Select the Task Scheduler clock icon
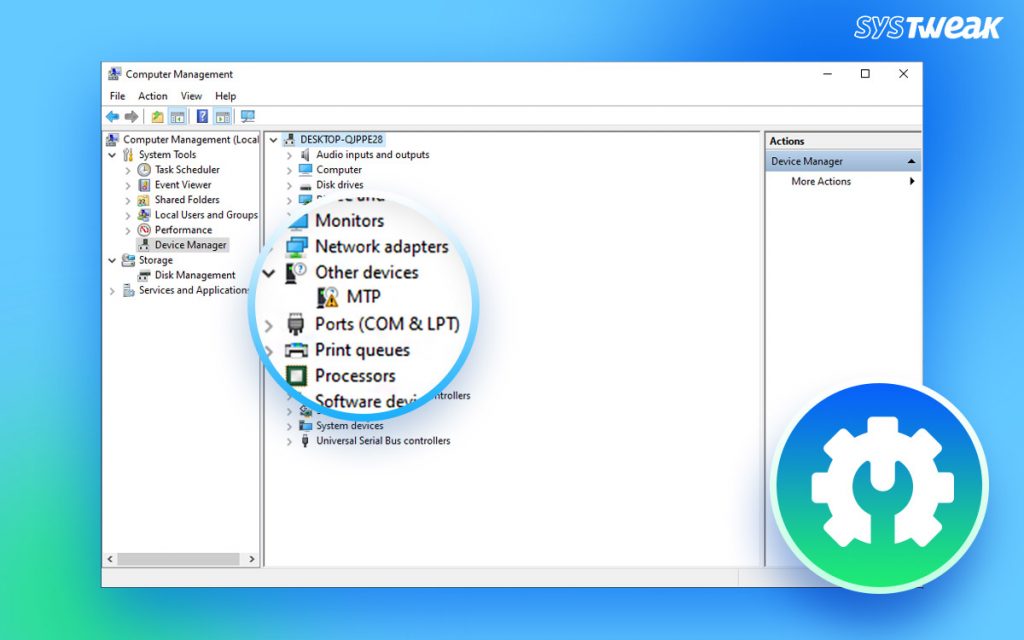 point(143,170)
